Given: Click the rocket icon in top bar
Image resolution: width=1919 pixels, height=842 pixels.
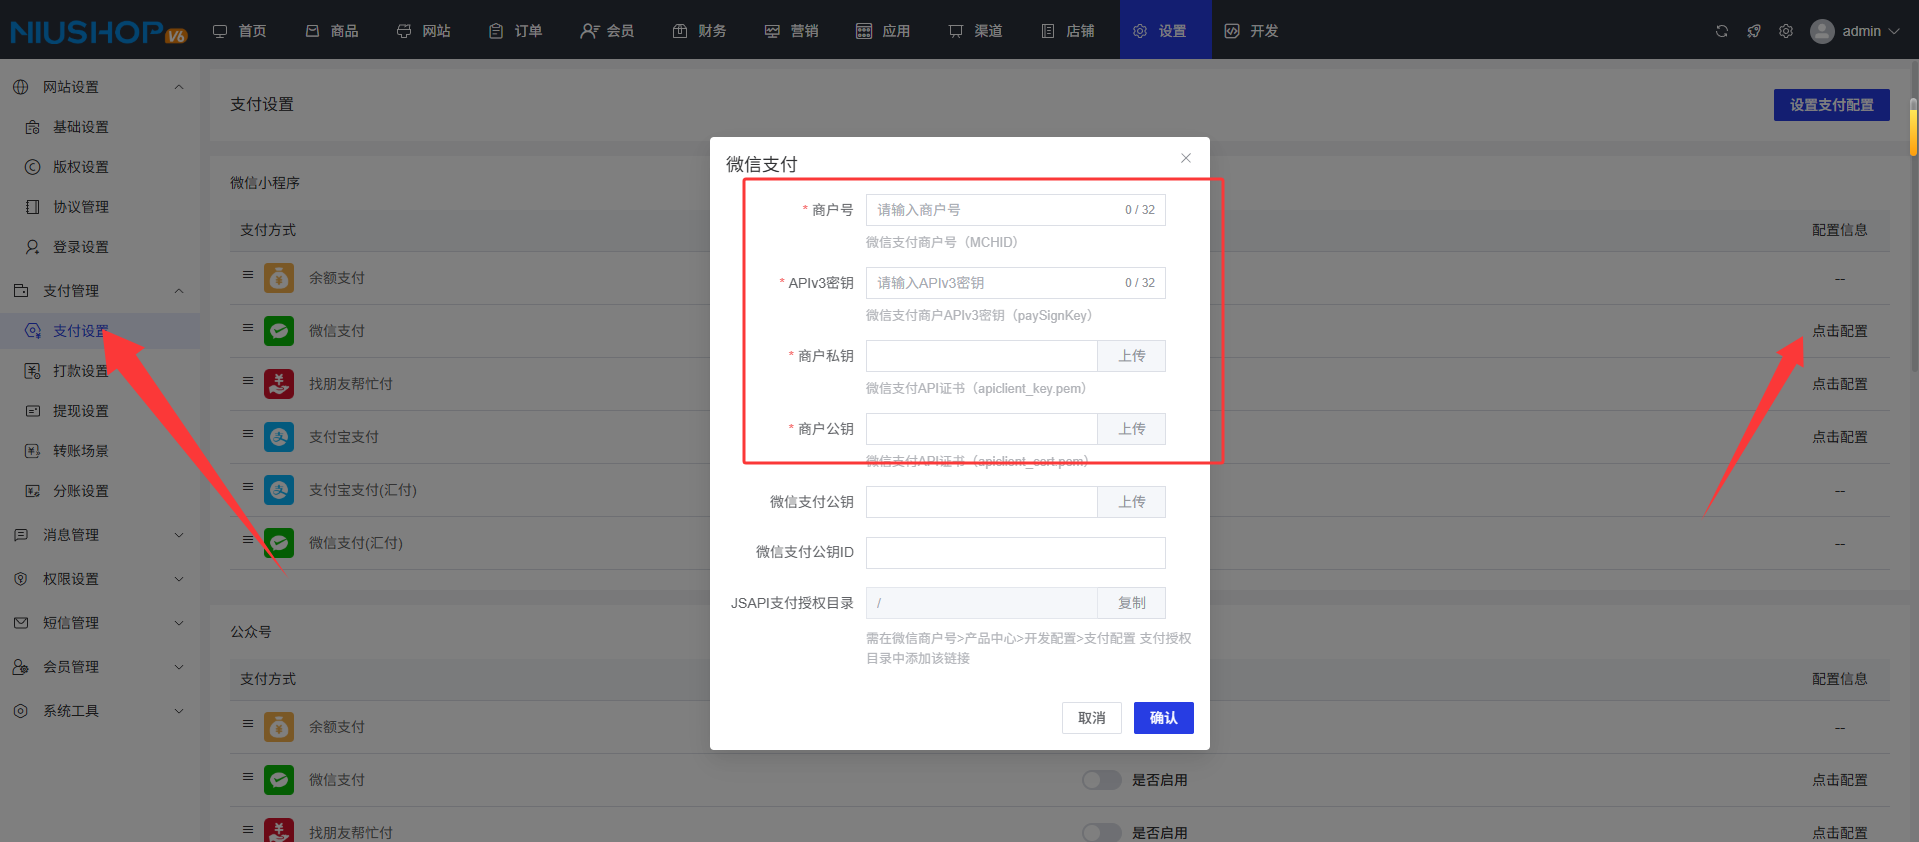Looking at the screenshot, I should coord(1753,31).
